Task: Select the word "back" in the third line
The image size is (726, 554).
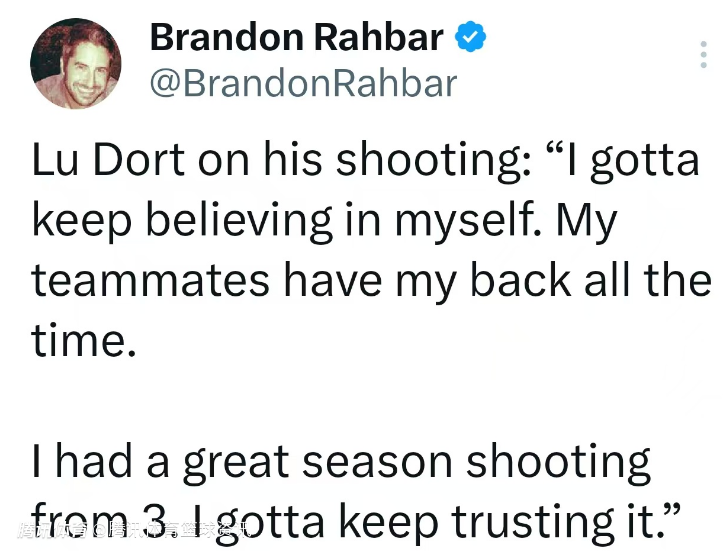Action: pos(520,280)
